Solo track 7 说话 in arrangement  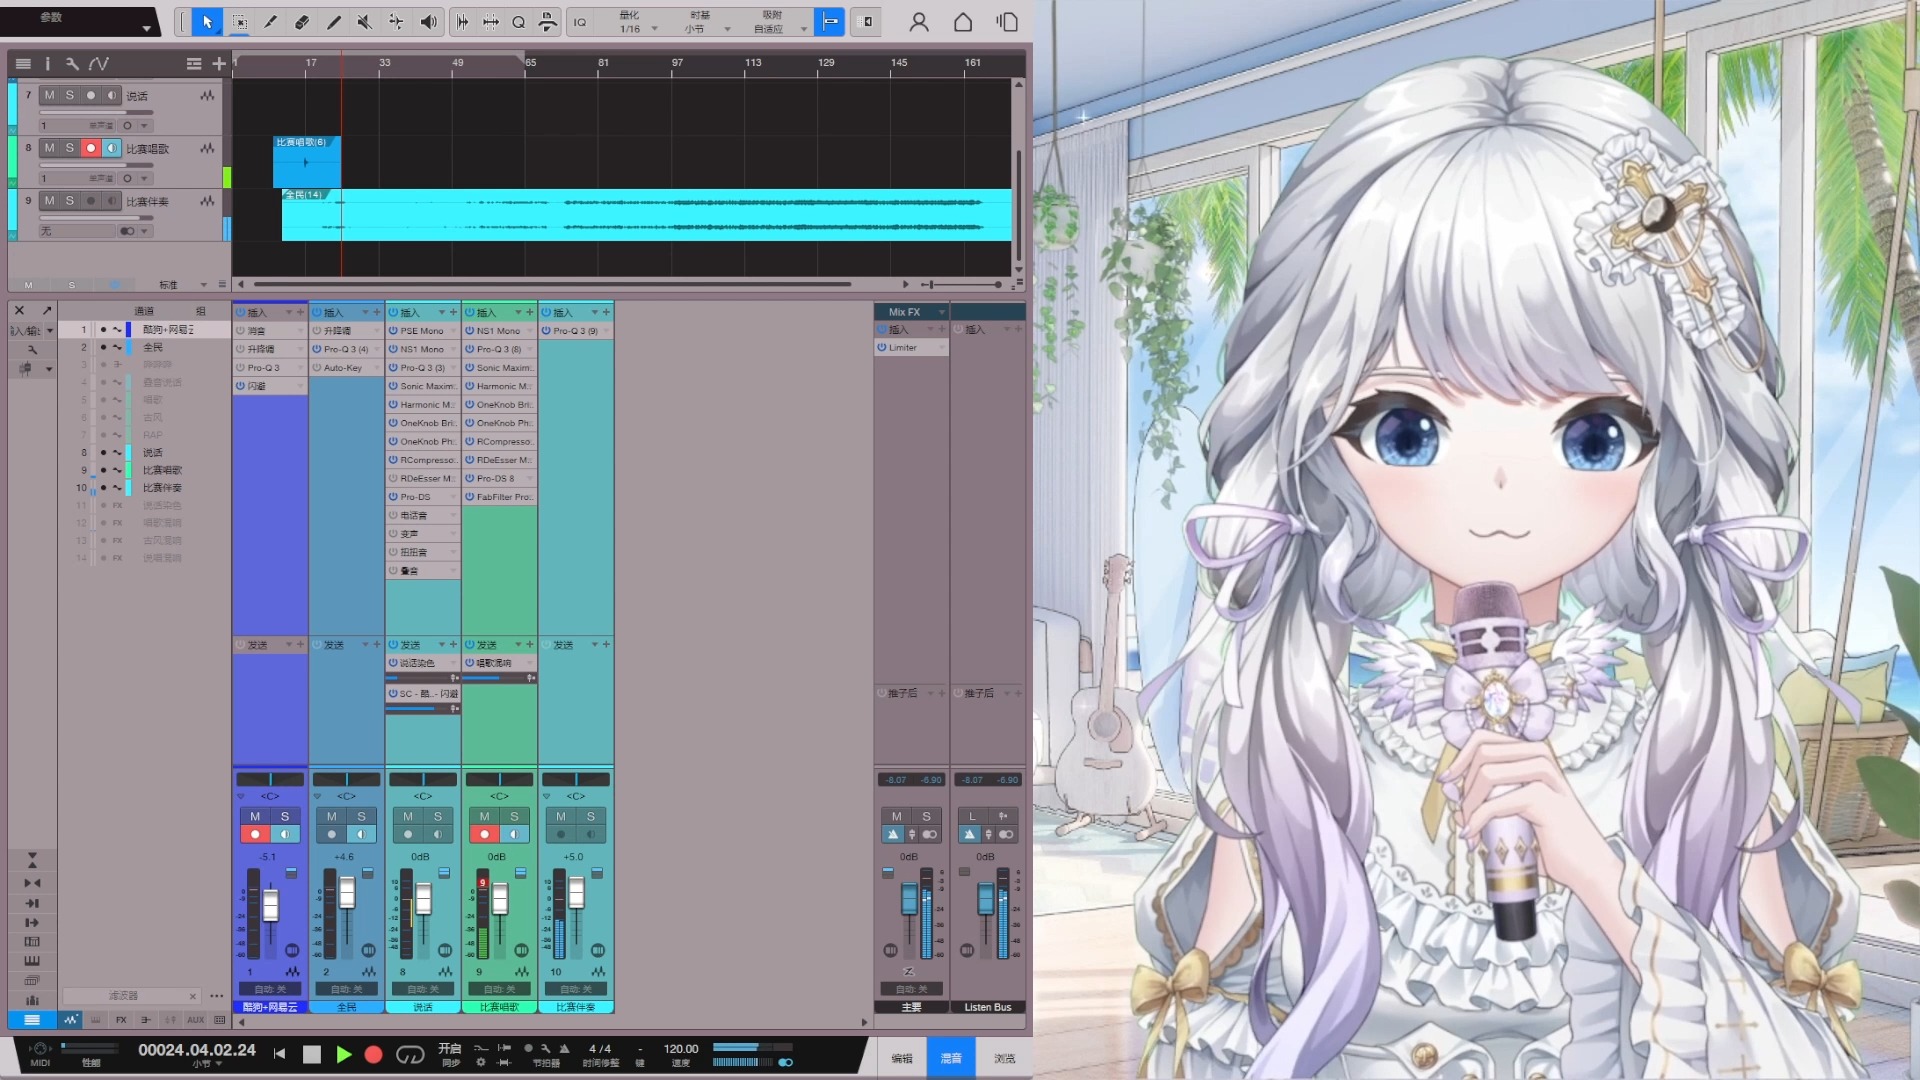[69, 95]
